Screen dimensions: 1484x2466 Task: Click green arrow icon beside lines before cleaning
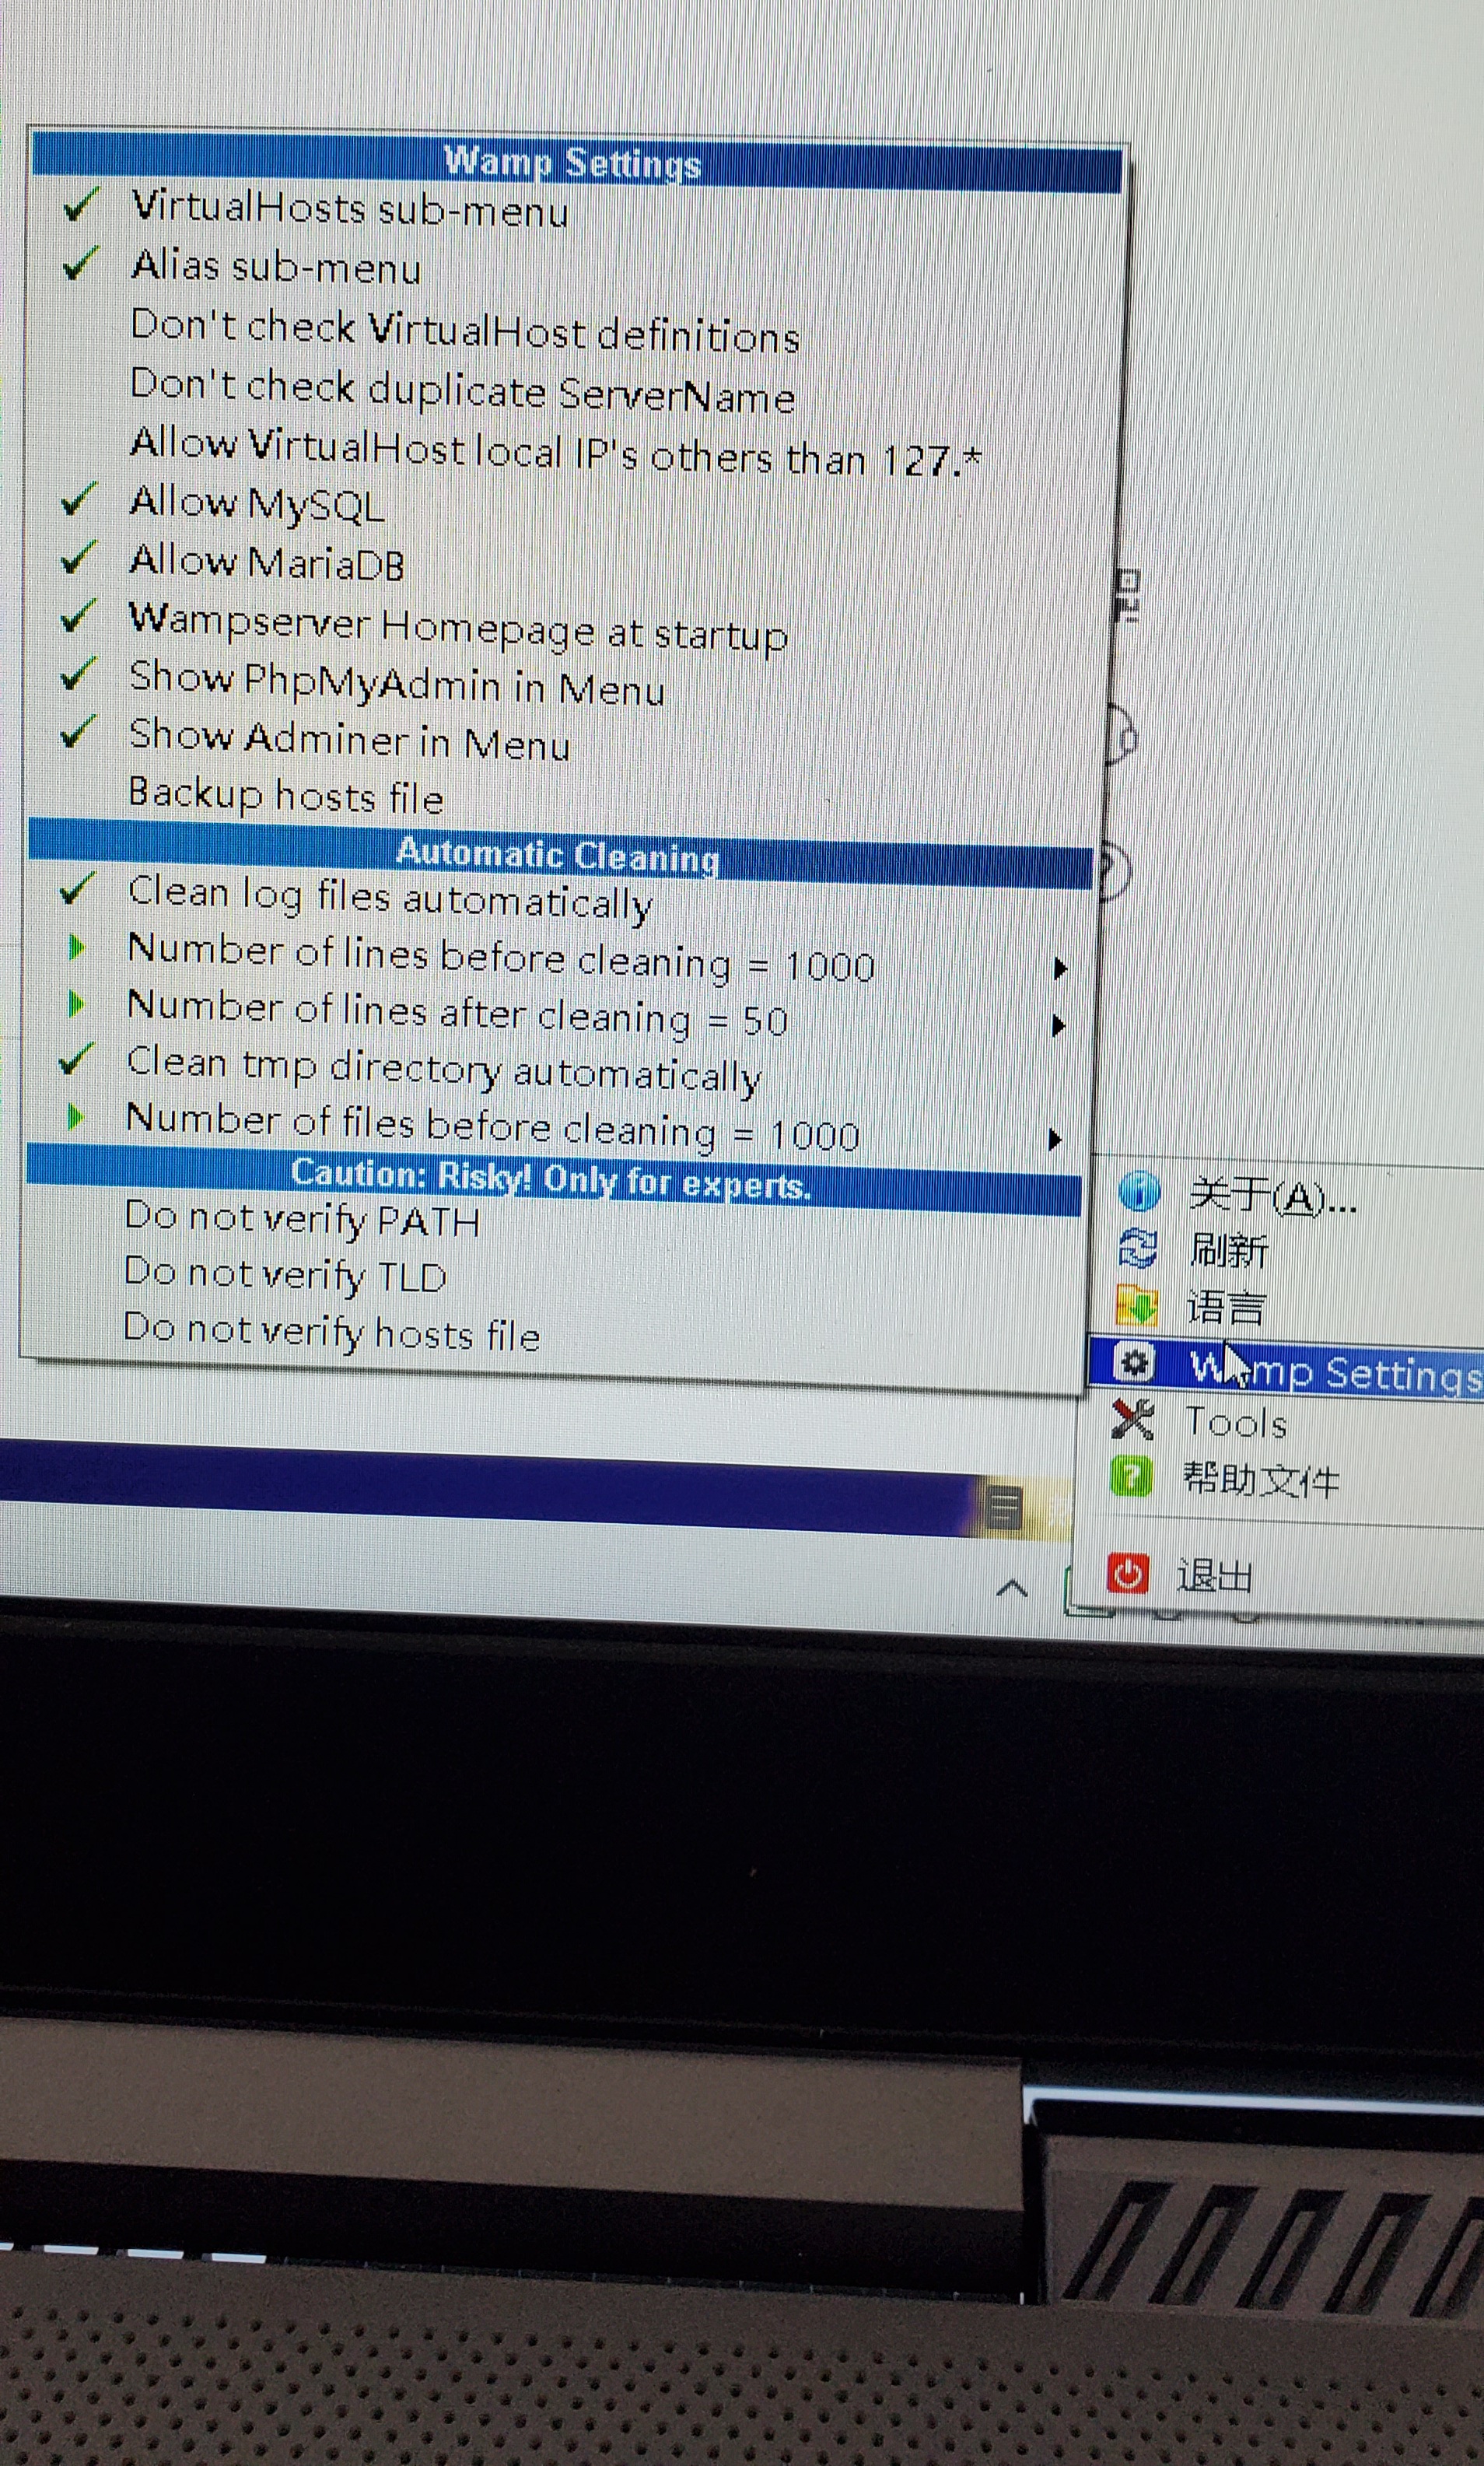click(76, 947)
